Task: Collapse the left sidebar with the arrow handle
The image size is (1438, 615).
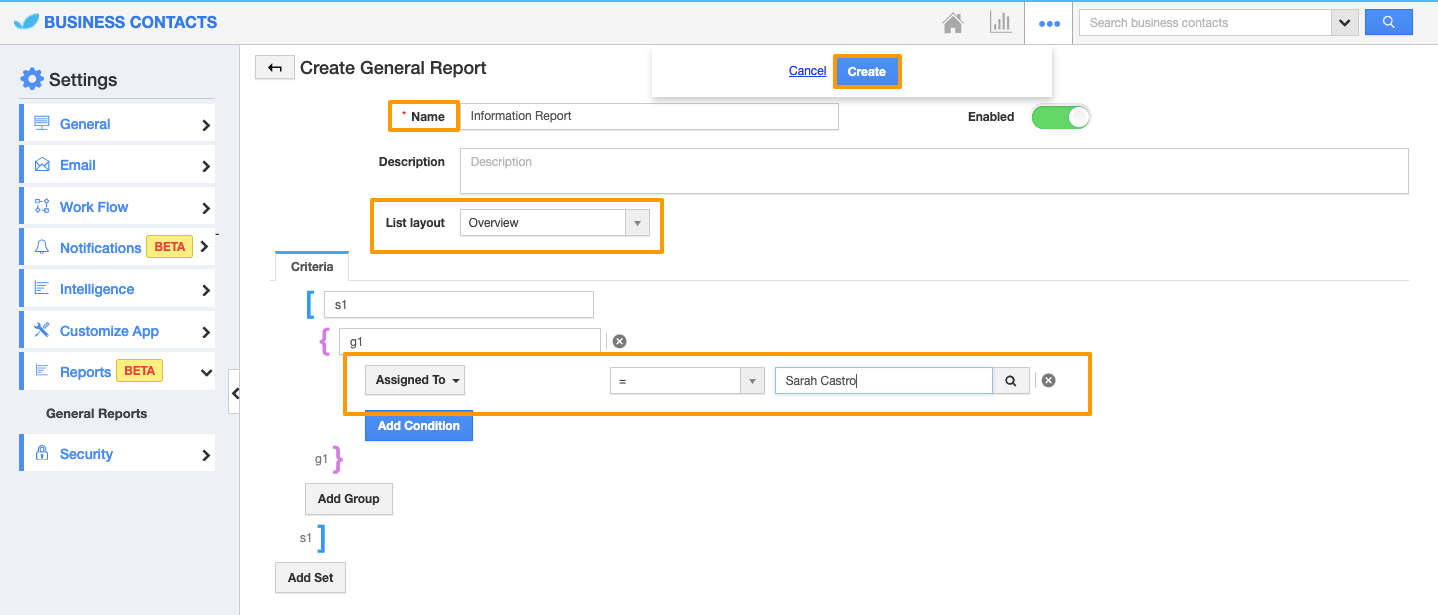Action: (235, 393)
